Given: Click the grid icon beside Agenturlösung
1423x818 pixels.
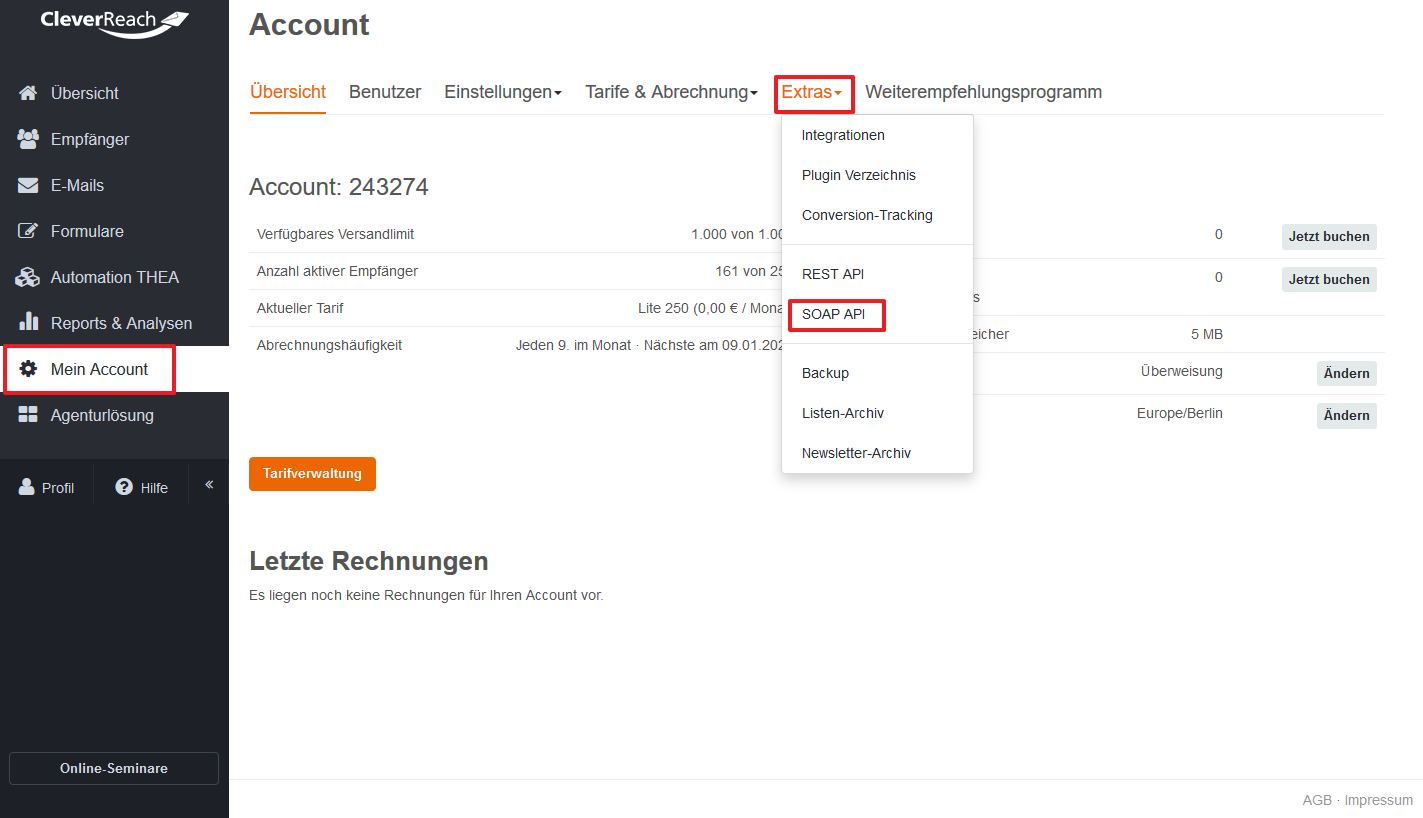Looking at the screenshot, I should point(28,415).
